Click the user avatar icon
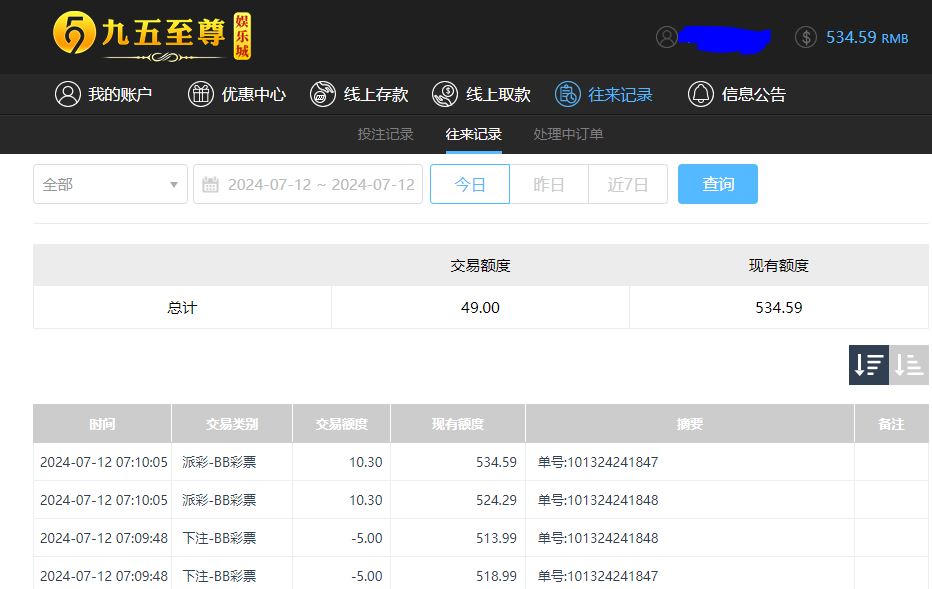932x589 pixels. pos(667,37)
